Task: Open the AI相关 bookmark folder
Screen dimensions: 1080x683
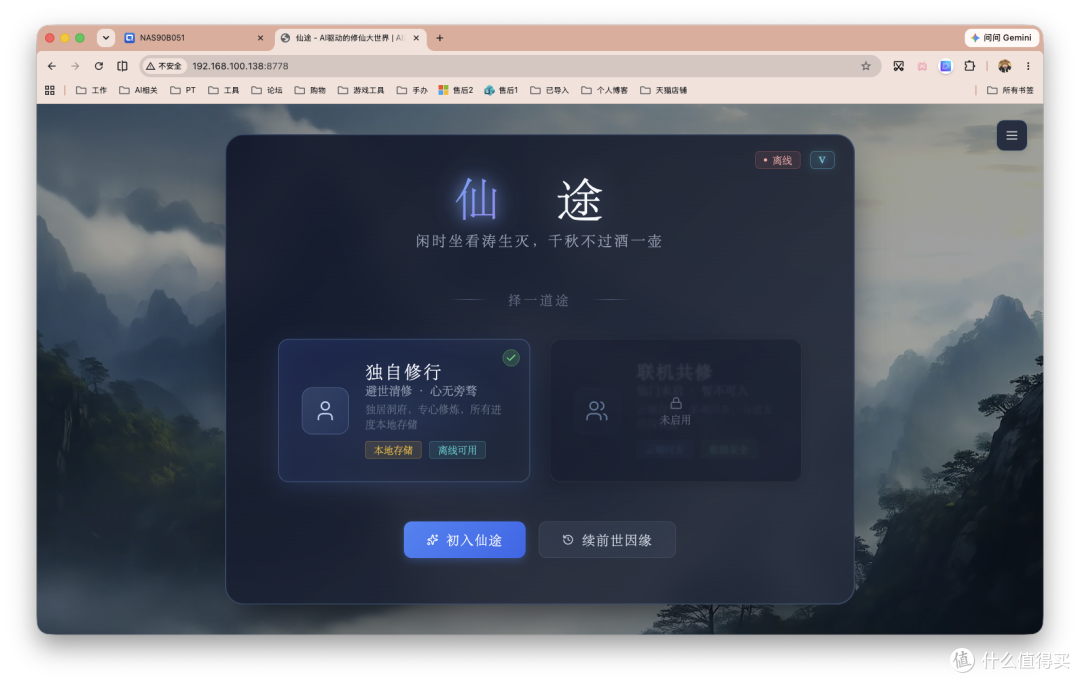Action: (x=138, y=90)
